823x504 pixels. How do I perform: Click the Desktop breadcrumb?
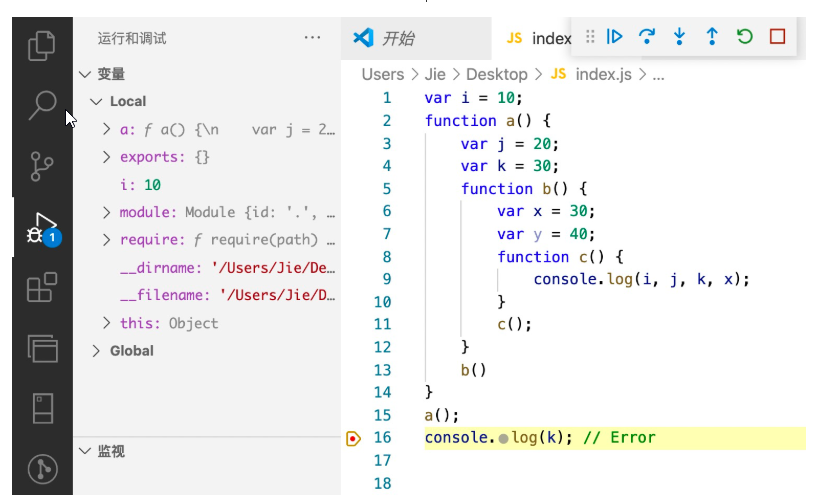(x=497, y=75)
